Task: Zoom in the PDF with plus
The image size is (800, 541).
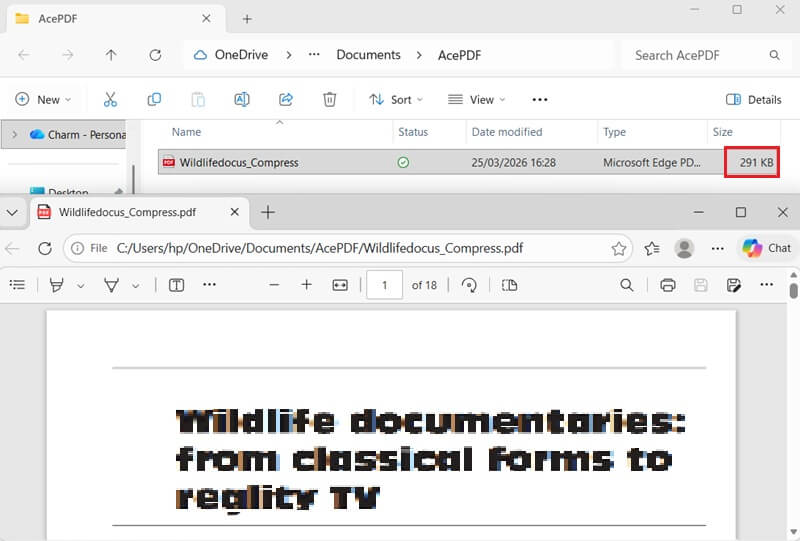Action: pyautogui.click(x=307, y=285)
